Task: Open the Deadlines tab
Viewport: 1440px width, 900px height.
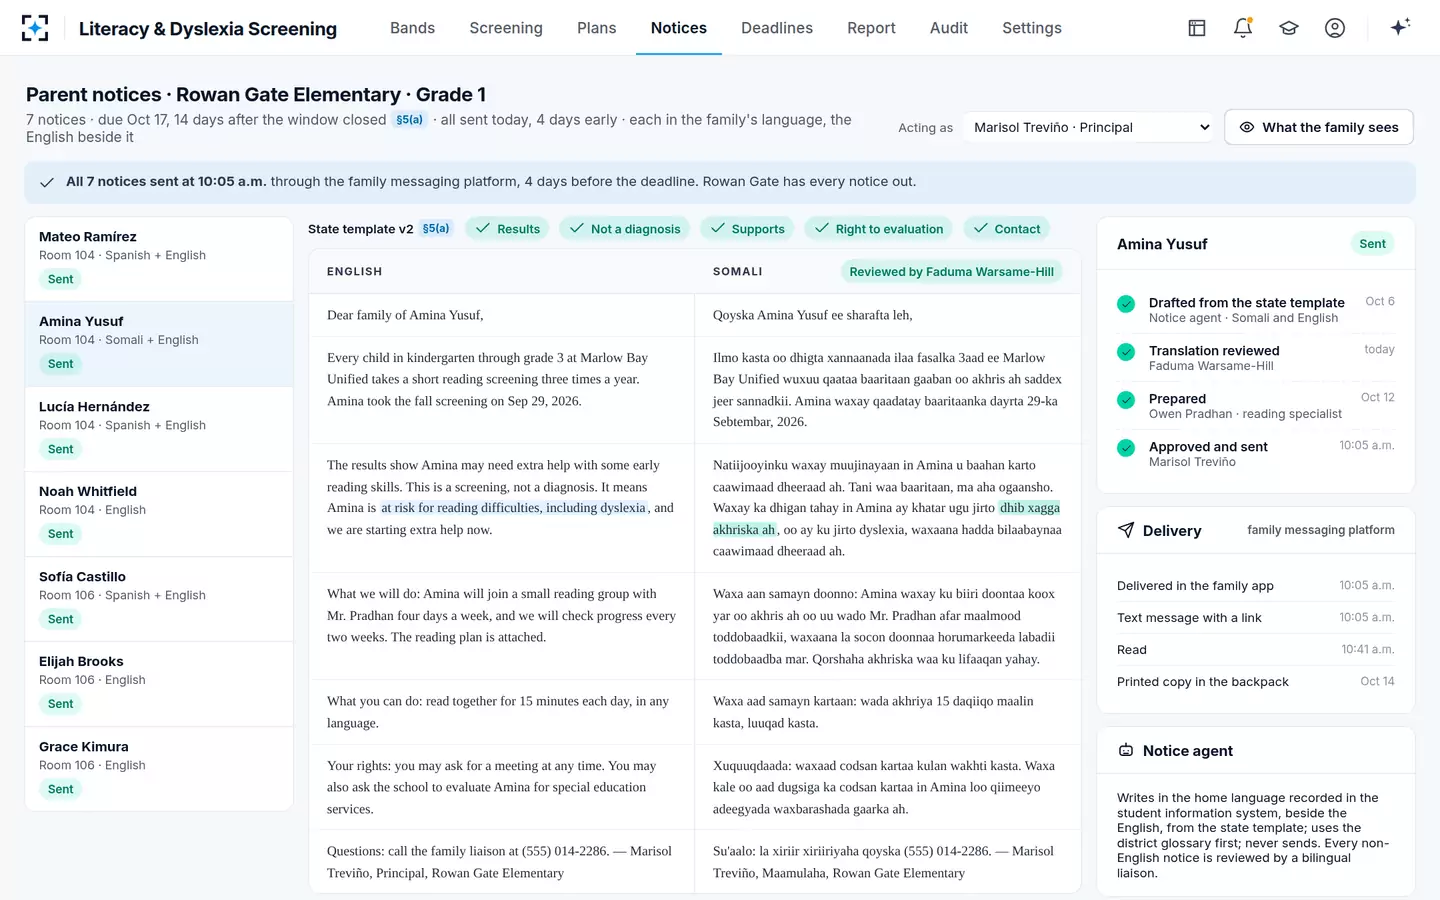Action: click(777, 28)
